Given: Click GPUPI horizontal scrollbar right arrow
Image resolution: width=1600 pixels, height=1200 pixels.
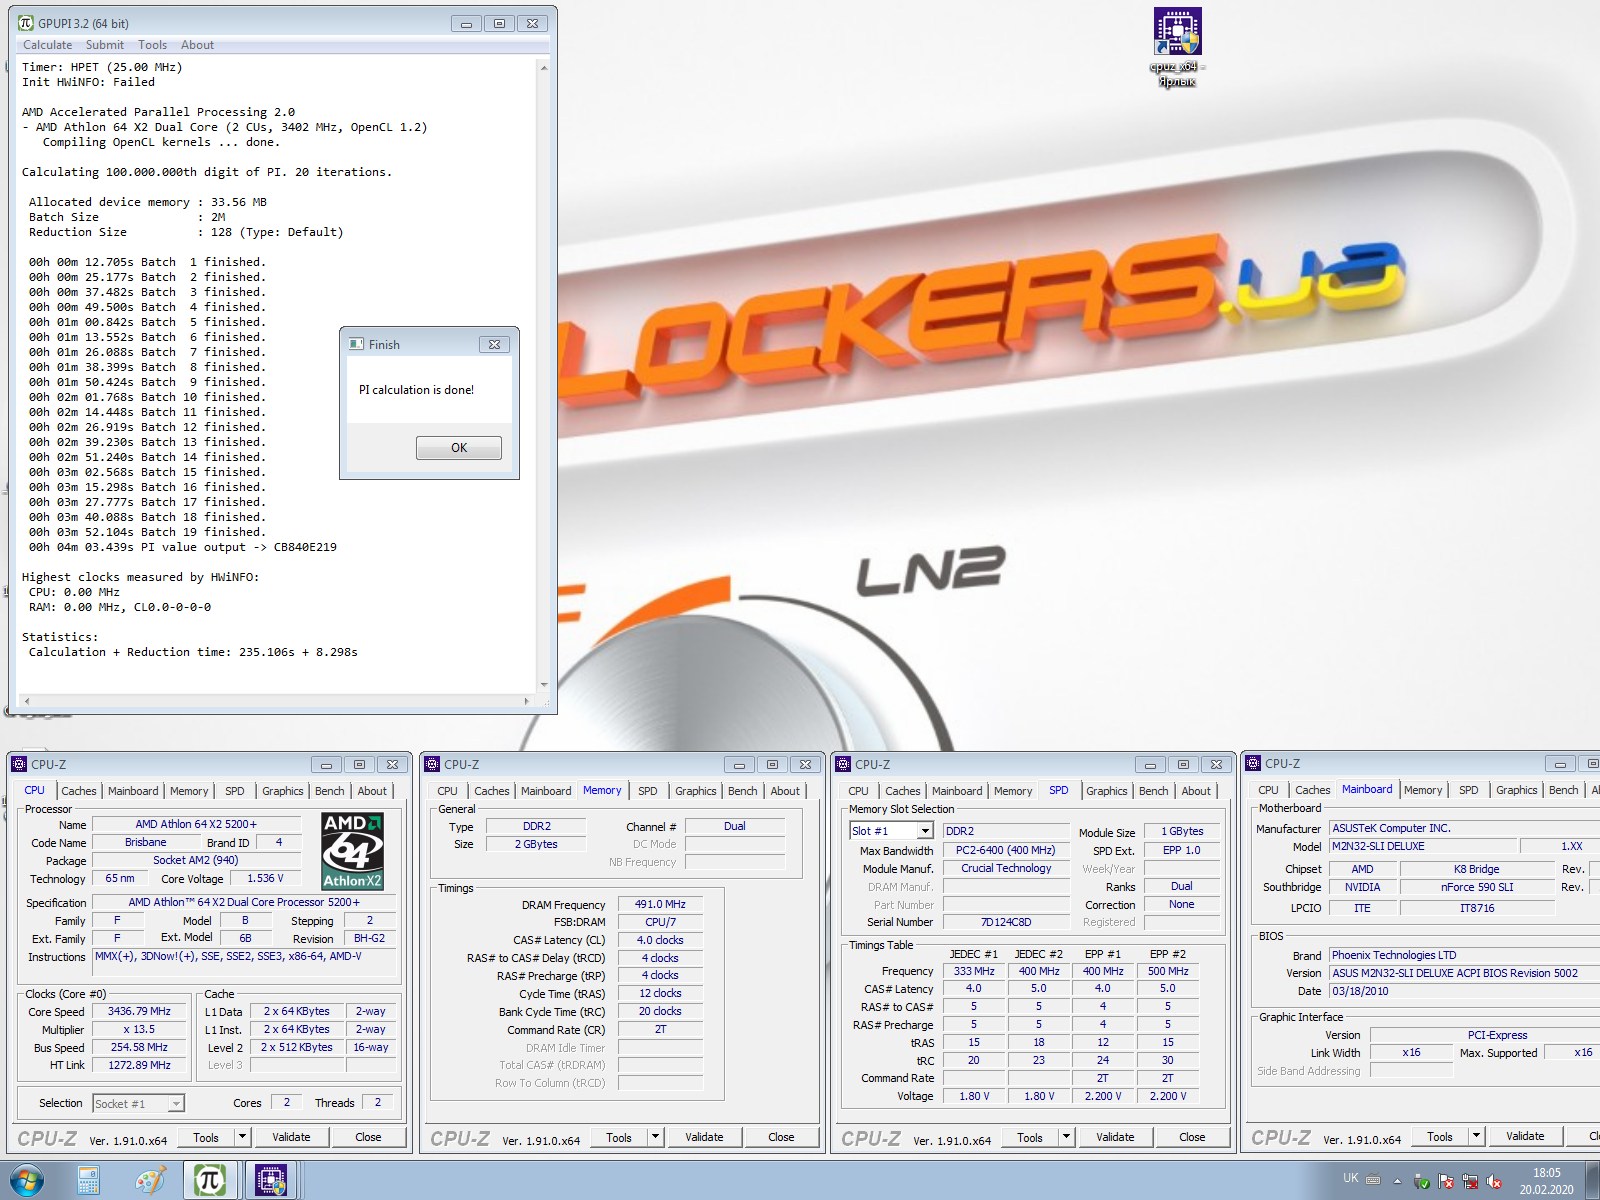Looking at the screenshot, I should coord(527,701).
